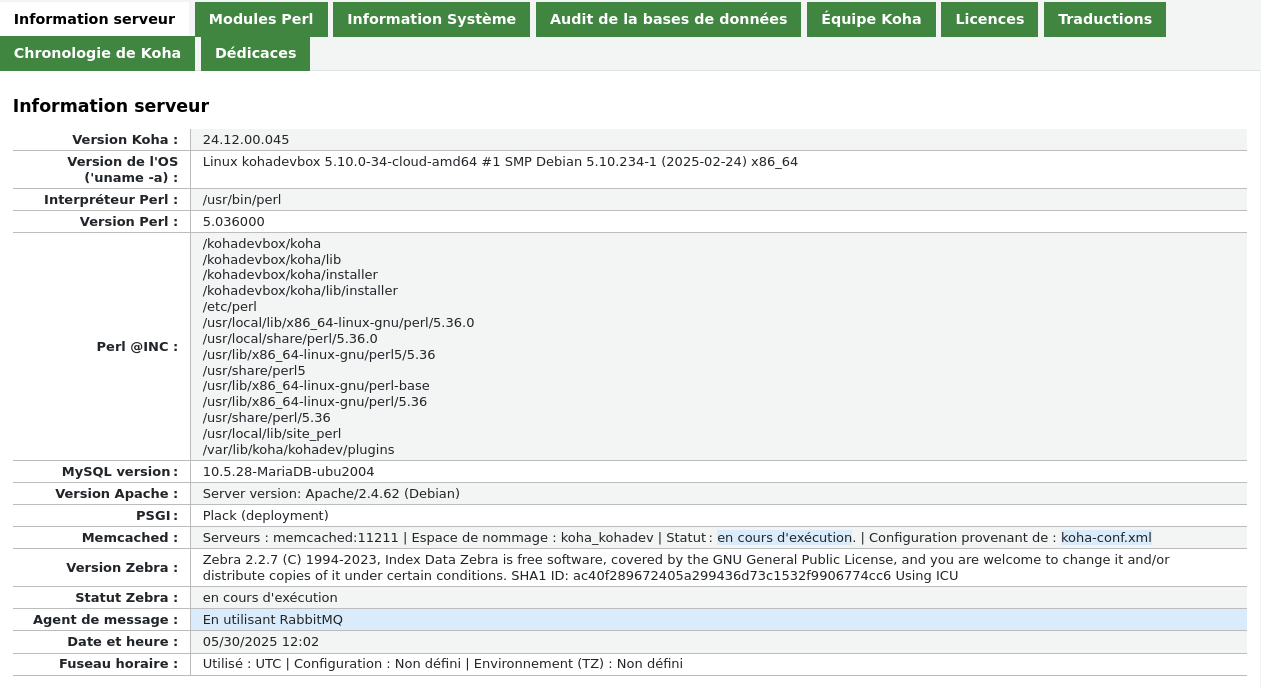This screenshot has width=1261, height=689.
Task: Click the /etc/perl path line
Action: tap(230, 307)
